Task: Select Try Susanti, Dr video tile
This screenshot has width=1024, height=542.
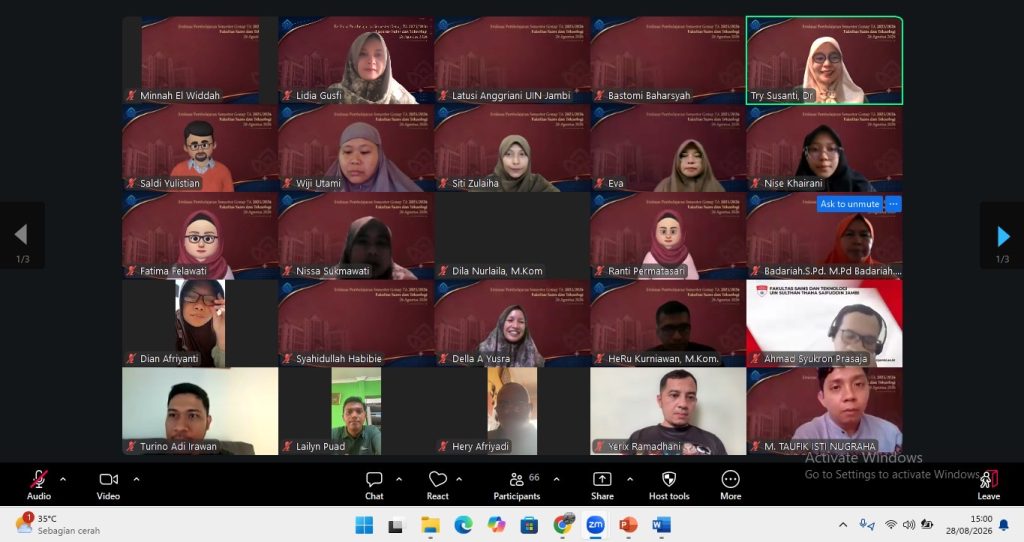Action: [824, 60]
